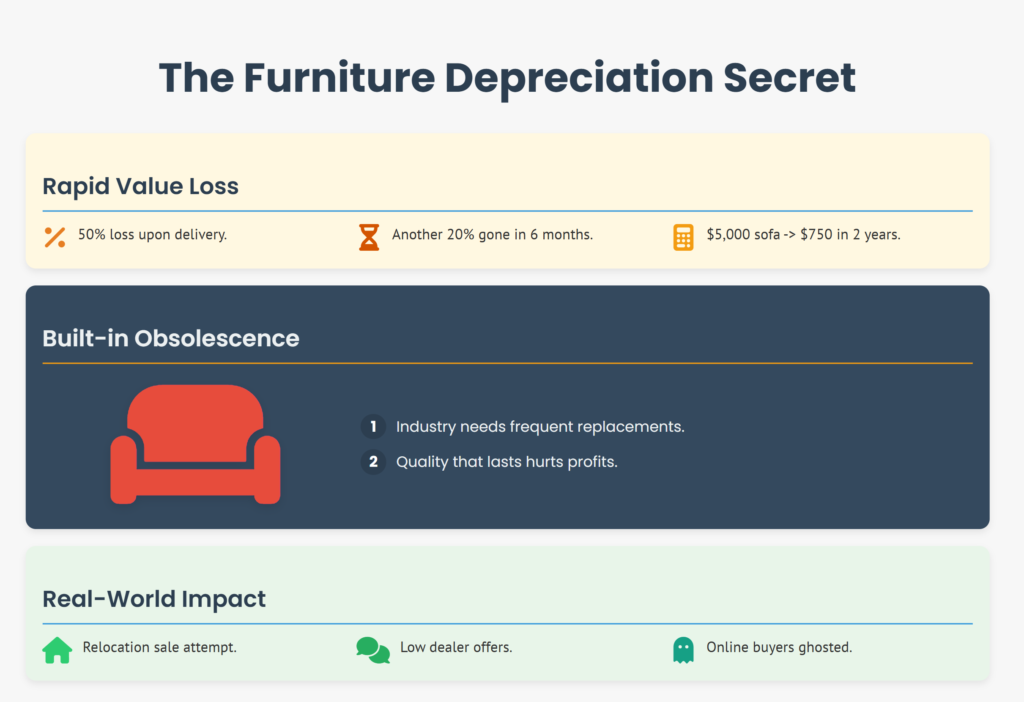Click the text '50% loss upon delivery.'
Image resolution: width=1024 pixels, height=702 pixels.
[x=153, y=235]
